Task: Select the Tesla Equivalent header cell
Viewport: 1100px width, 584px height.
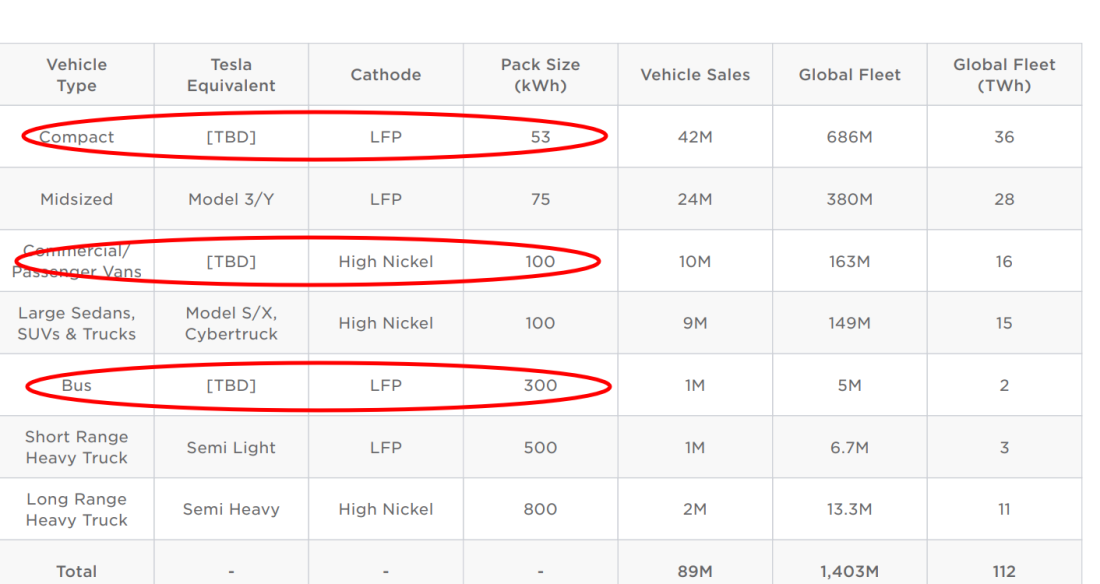Action: (231, 75)
